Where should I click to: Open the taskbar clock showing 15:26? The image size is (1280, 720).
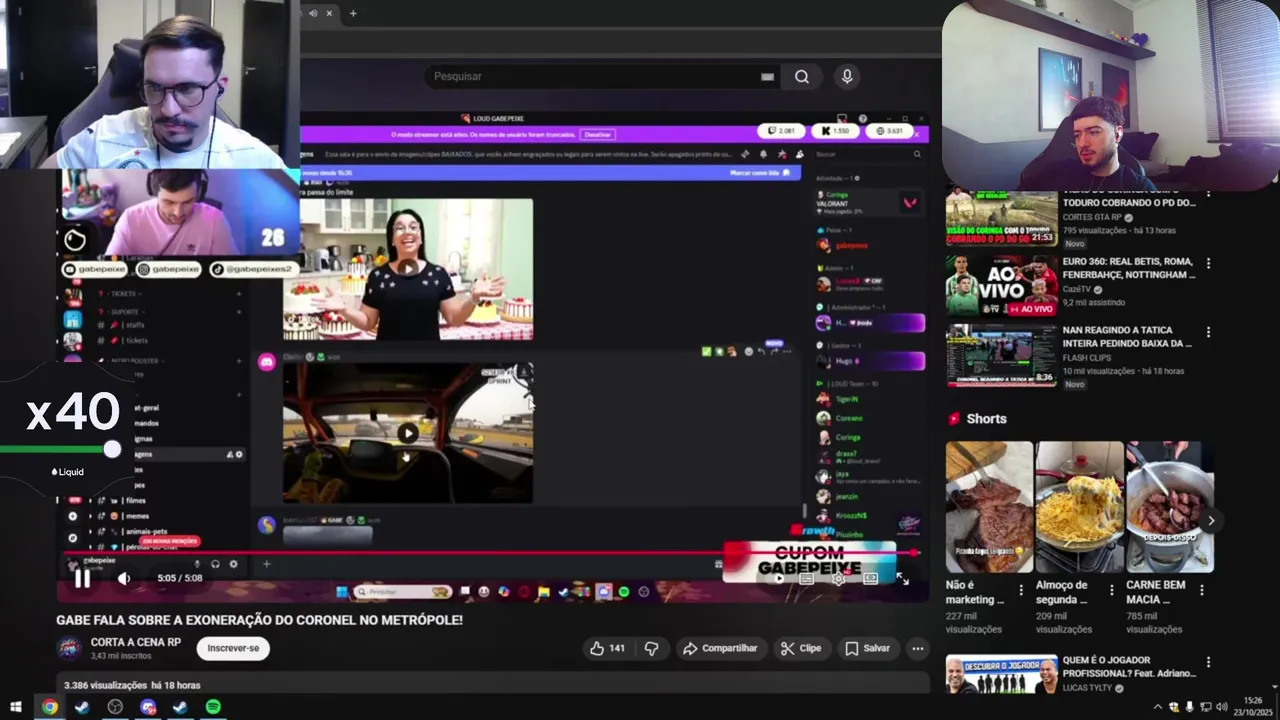click(1253, 706)
